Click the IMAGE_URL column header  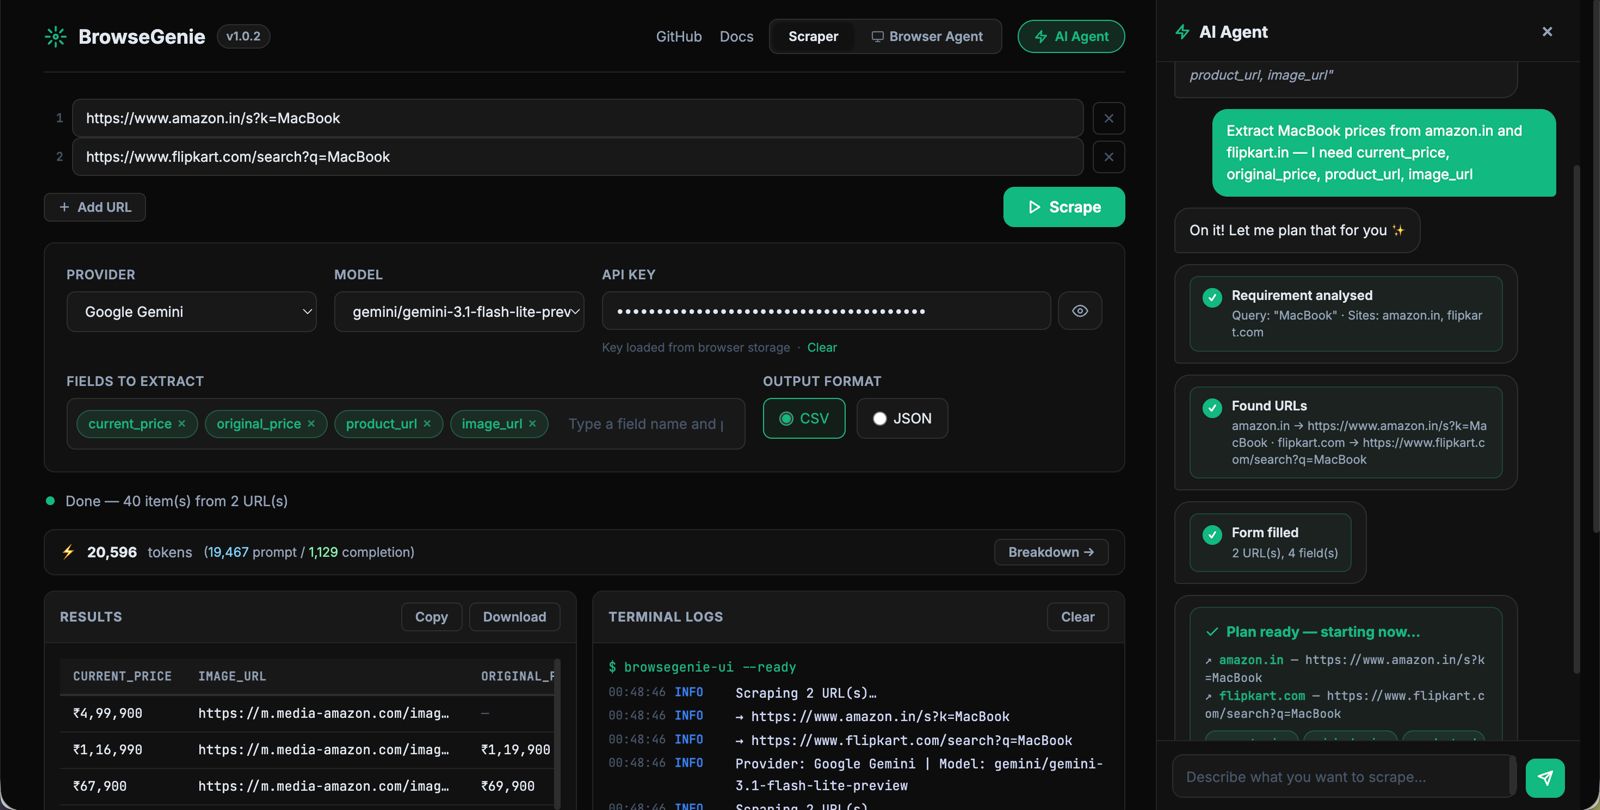point(232,677)
